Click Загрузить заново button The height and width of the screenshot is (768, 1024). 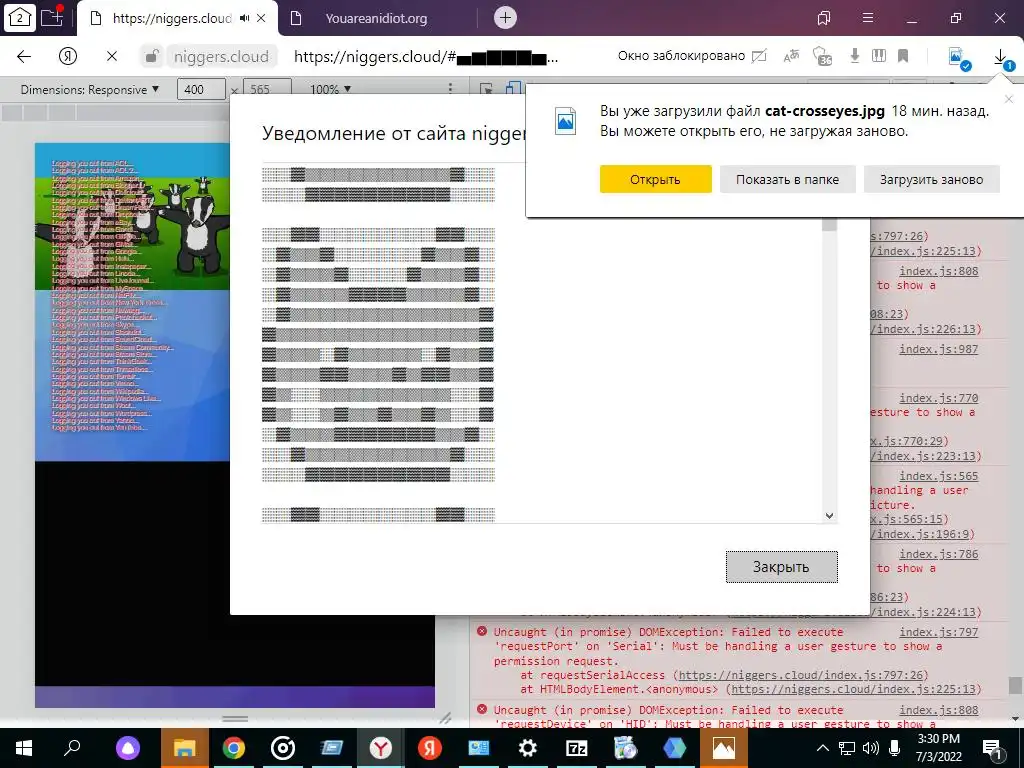coord(931,180)
